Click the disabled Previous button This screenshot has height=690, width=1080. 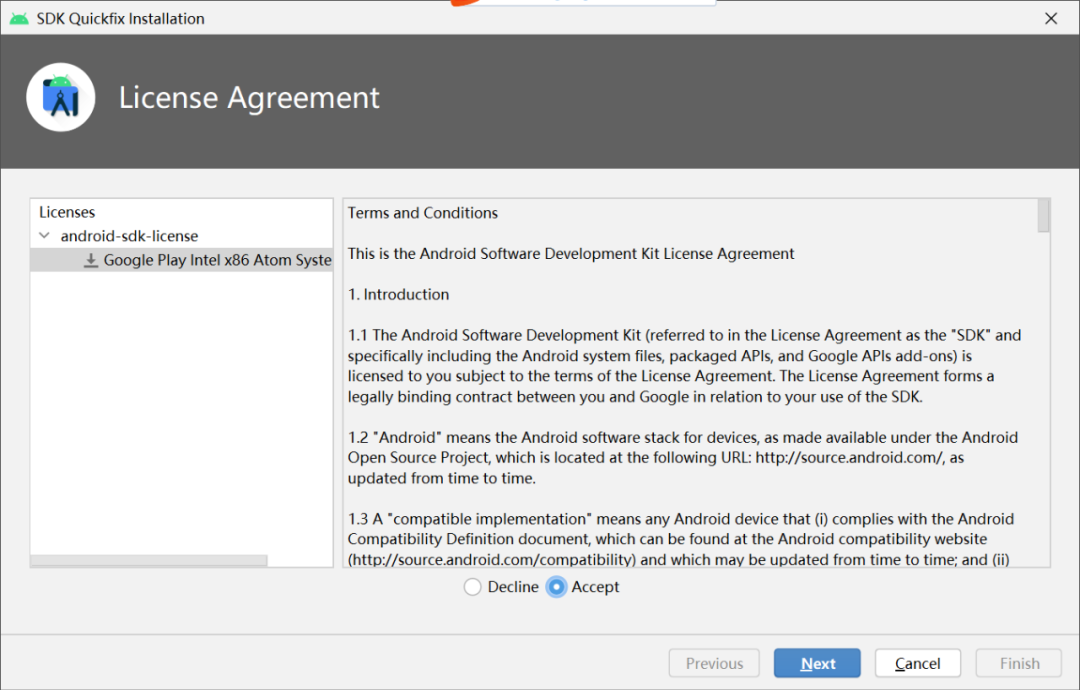click(x=714, y=663)
